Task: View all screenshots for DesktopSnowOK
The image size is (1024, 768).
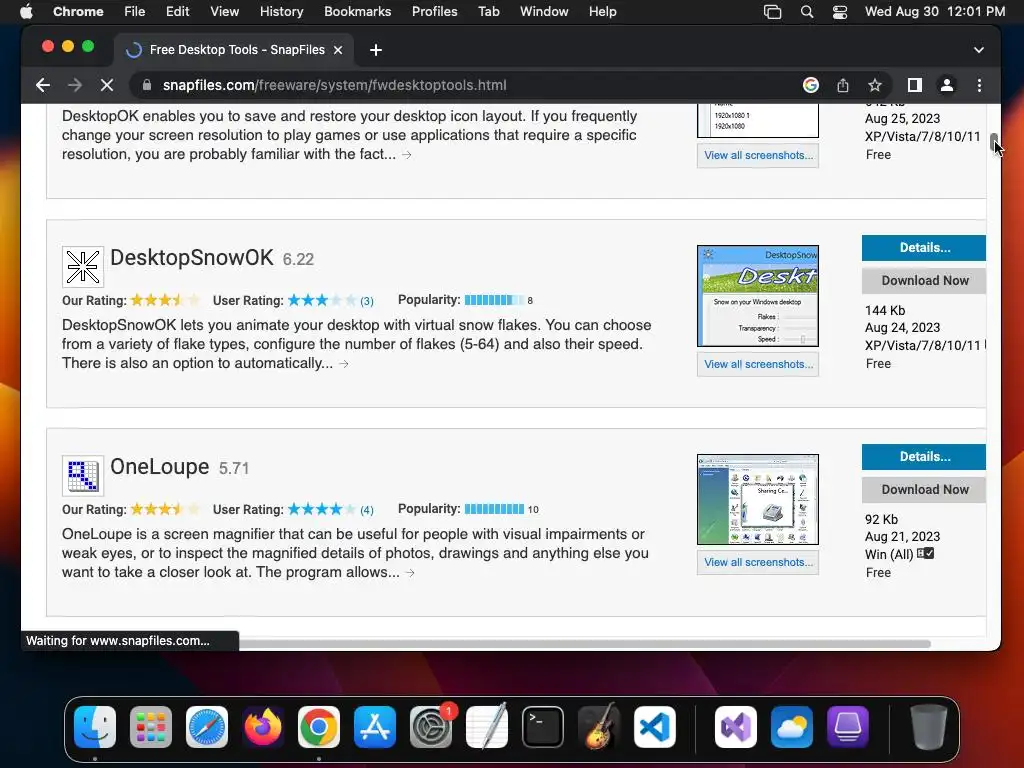Action: point(758,364)
